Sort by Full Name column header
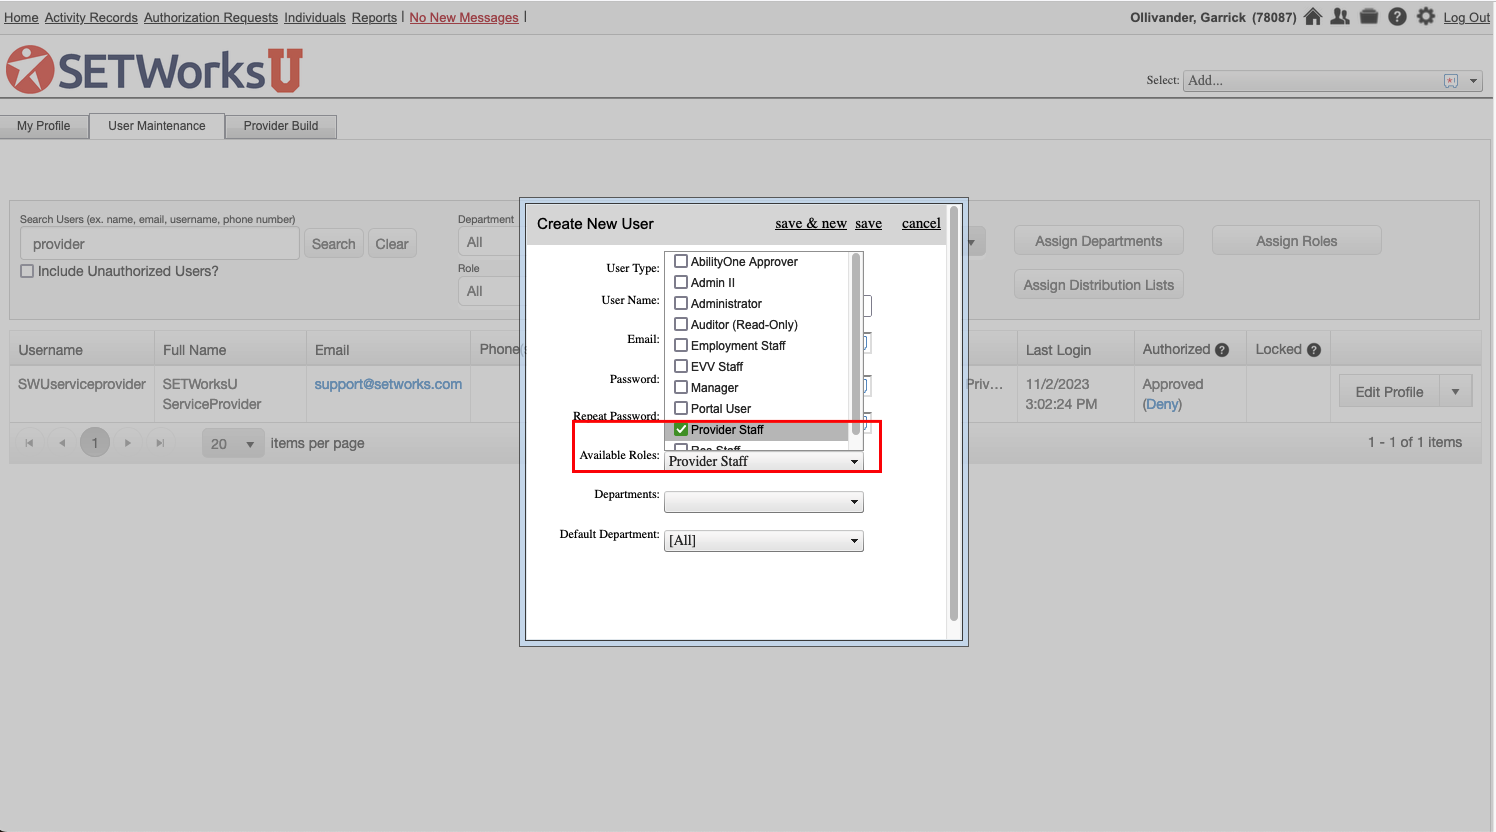Image resolution: width=1496 pixels, height=832 pixels. click(195, 350)
